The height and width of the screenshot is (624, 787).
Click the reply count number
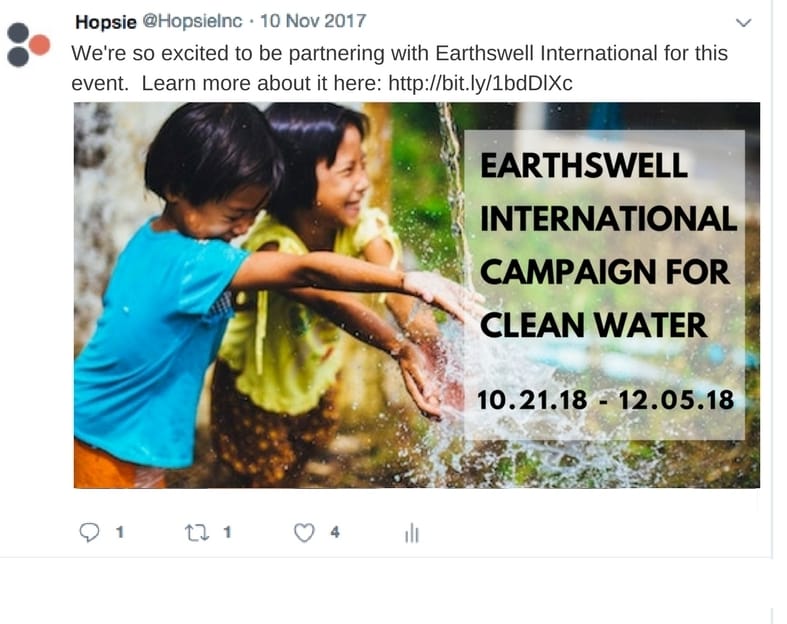click(120, 532)
